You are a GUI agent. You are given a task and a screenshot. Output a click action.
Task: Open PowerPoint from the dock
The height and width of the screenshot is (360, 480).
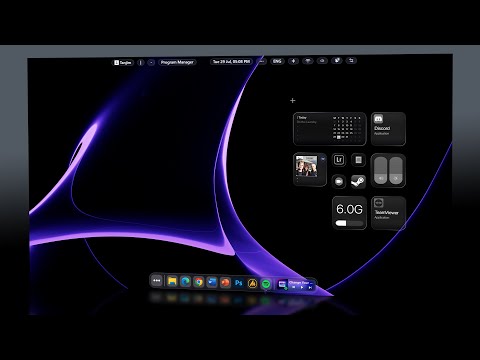[x=225, y=283]
